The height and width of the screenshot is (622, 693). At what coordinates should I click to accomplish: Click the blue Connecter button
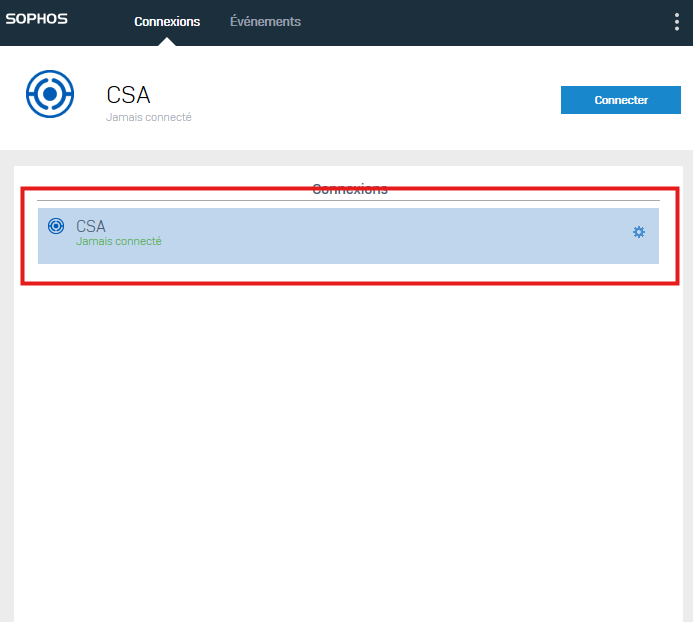coord(621,100)
